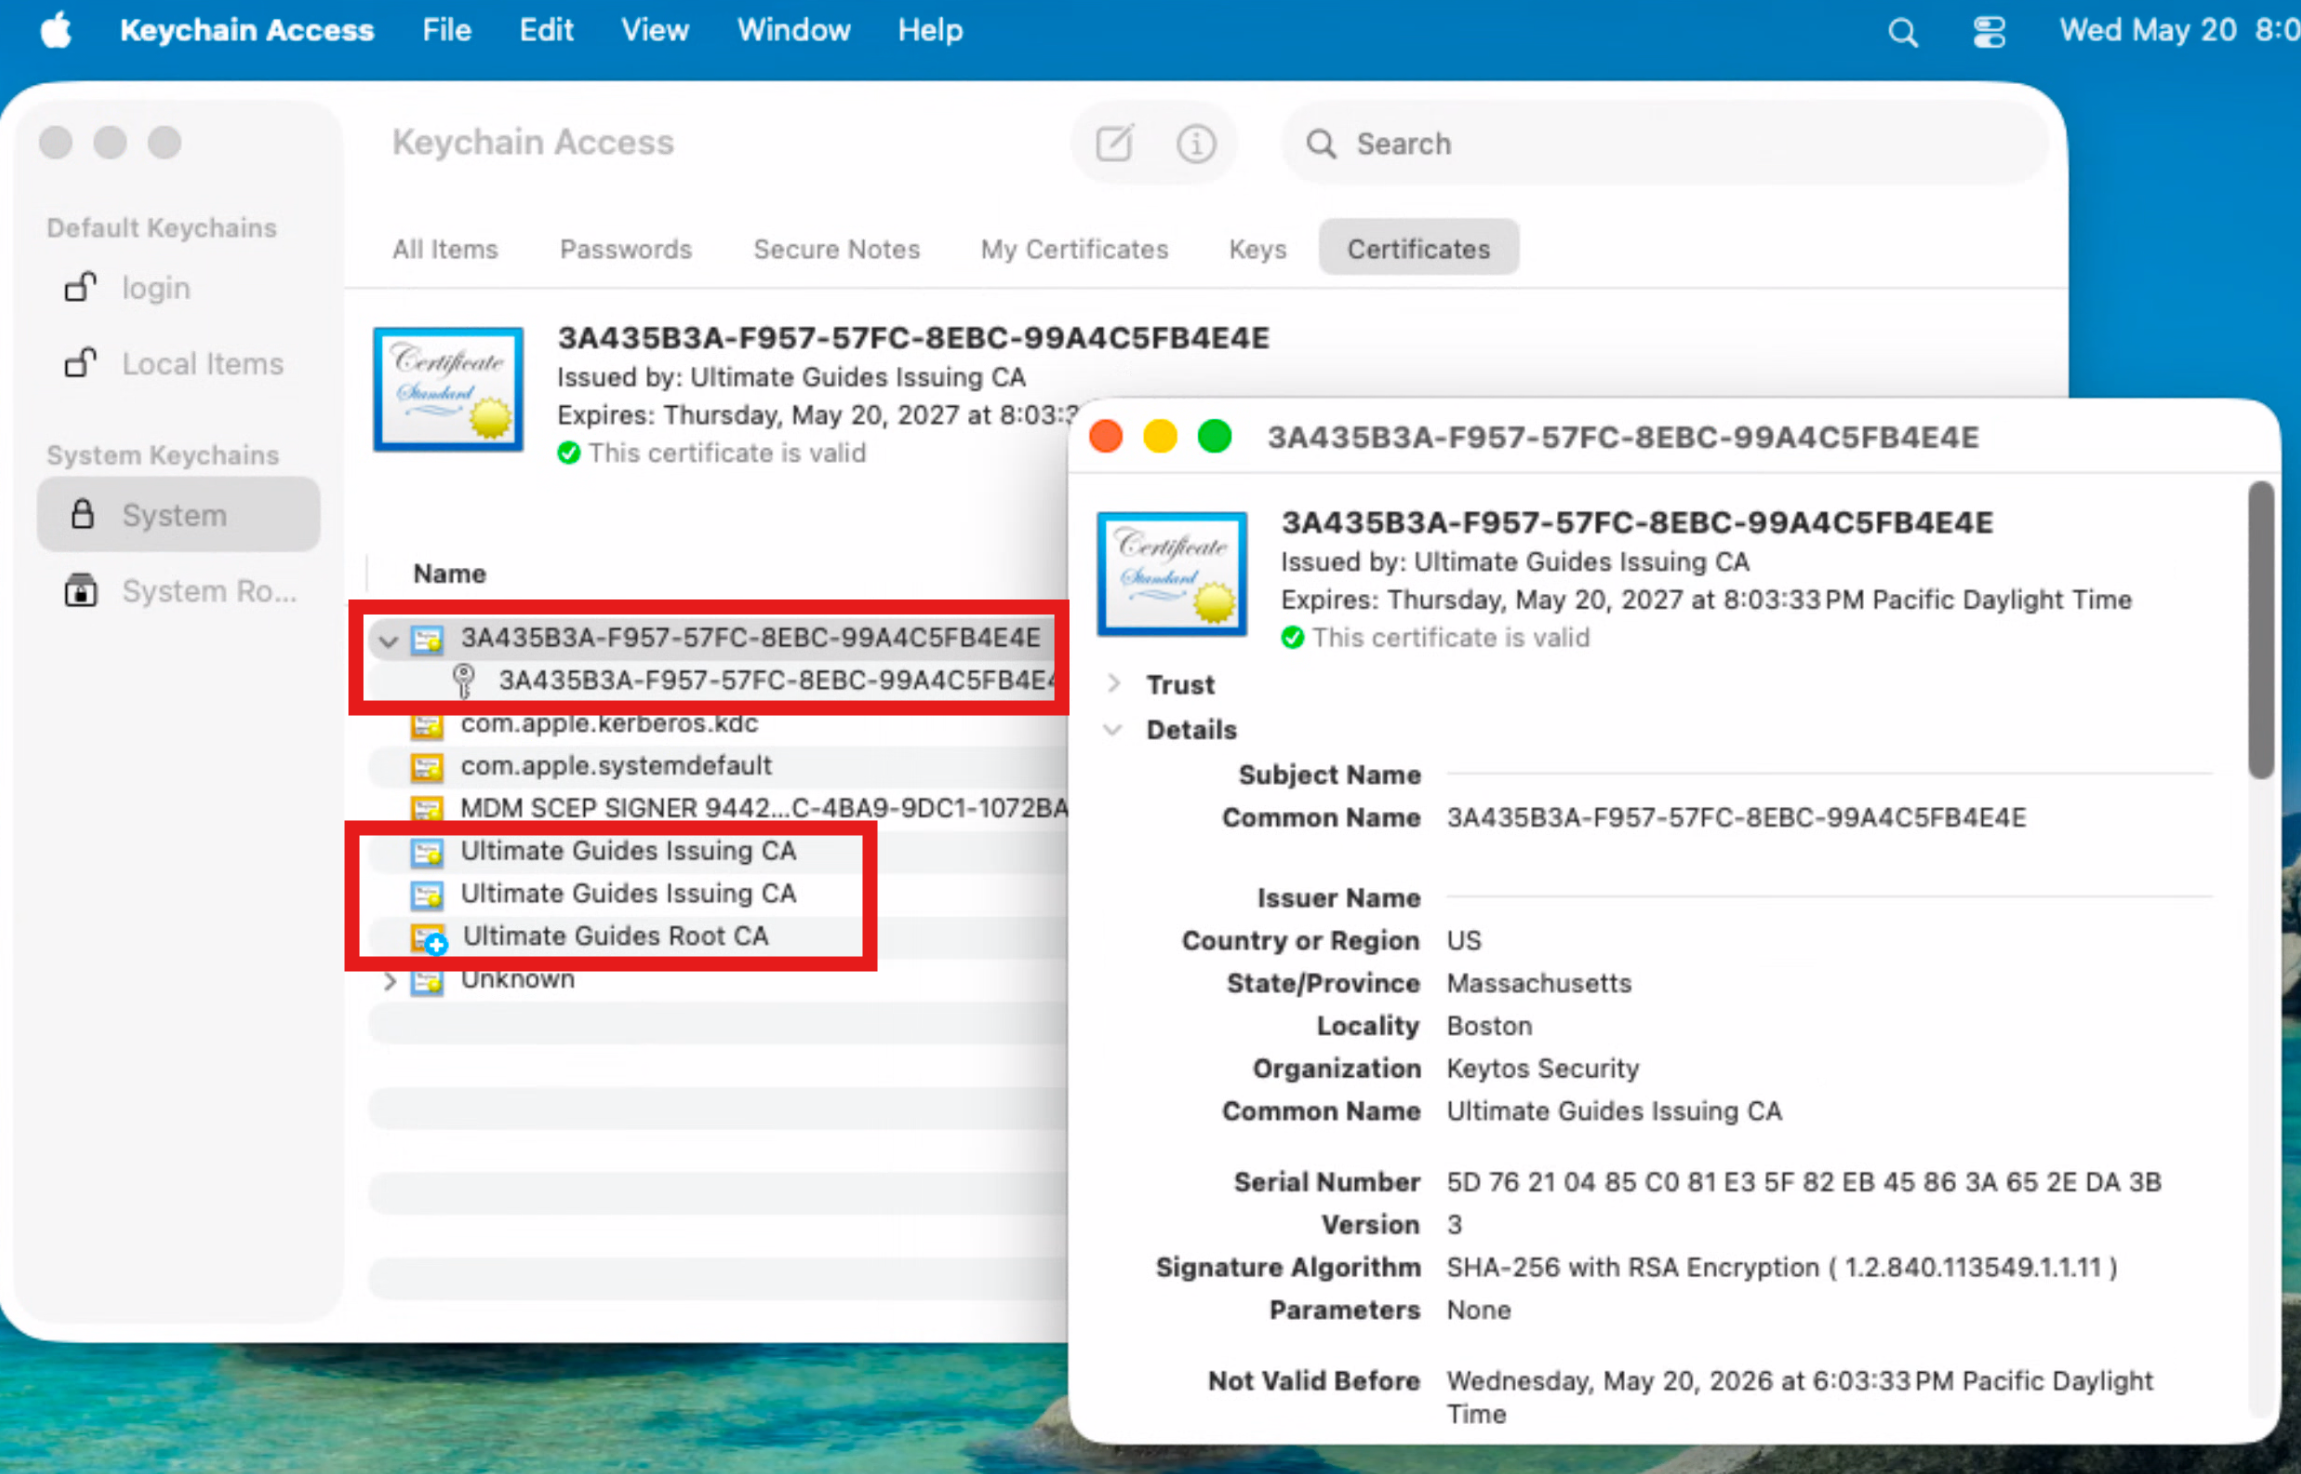Viewport: 2301px width, 1474px height.
Task: Select the login keychain
Action: (178, 288)
